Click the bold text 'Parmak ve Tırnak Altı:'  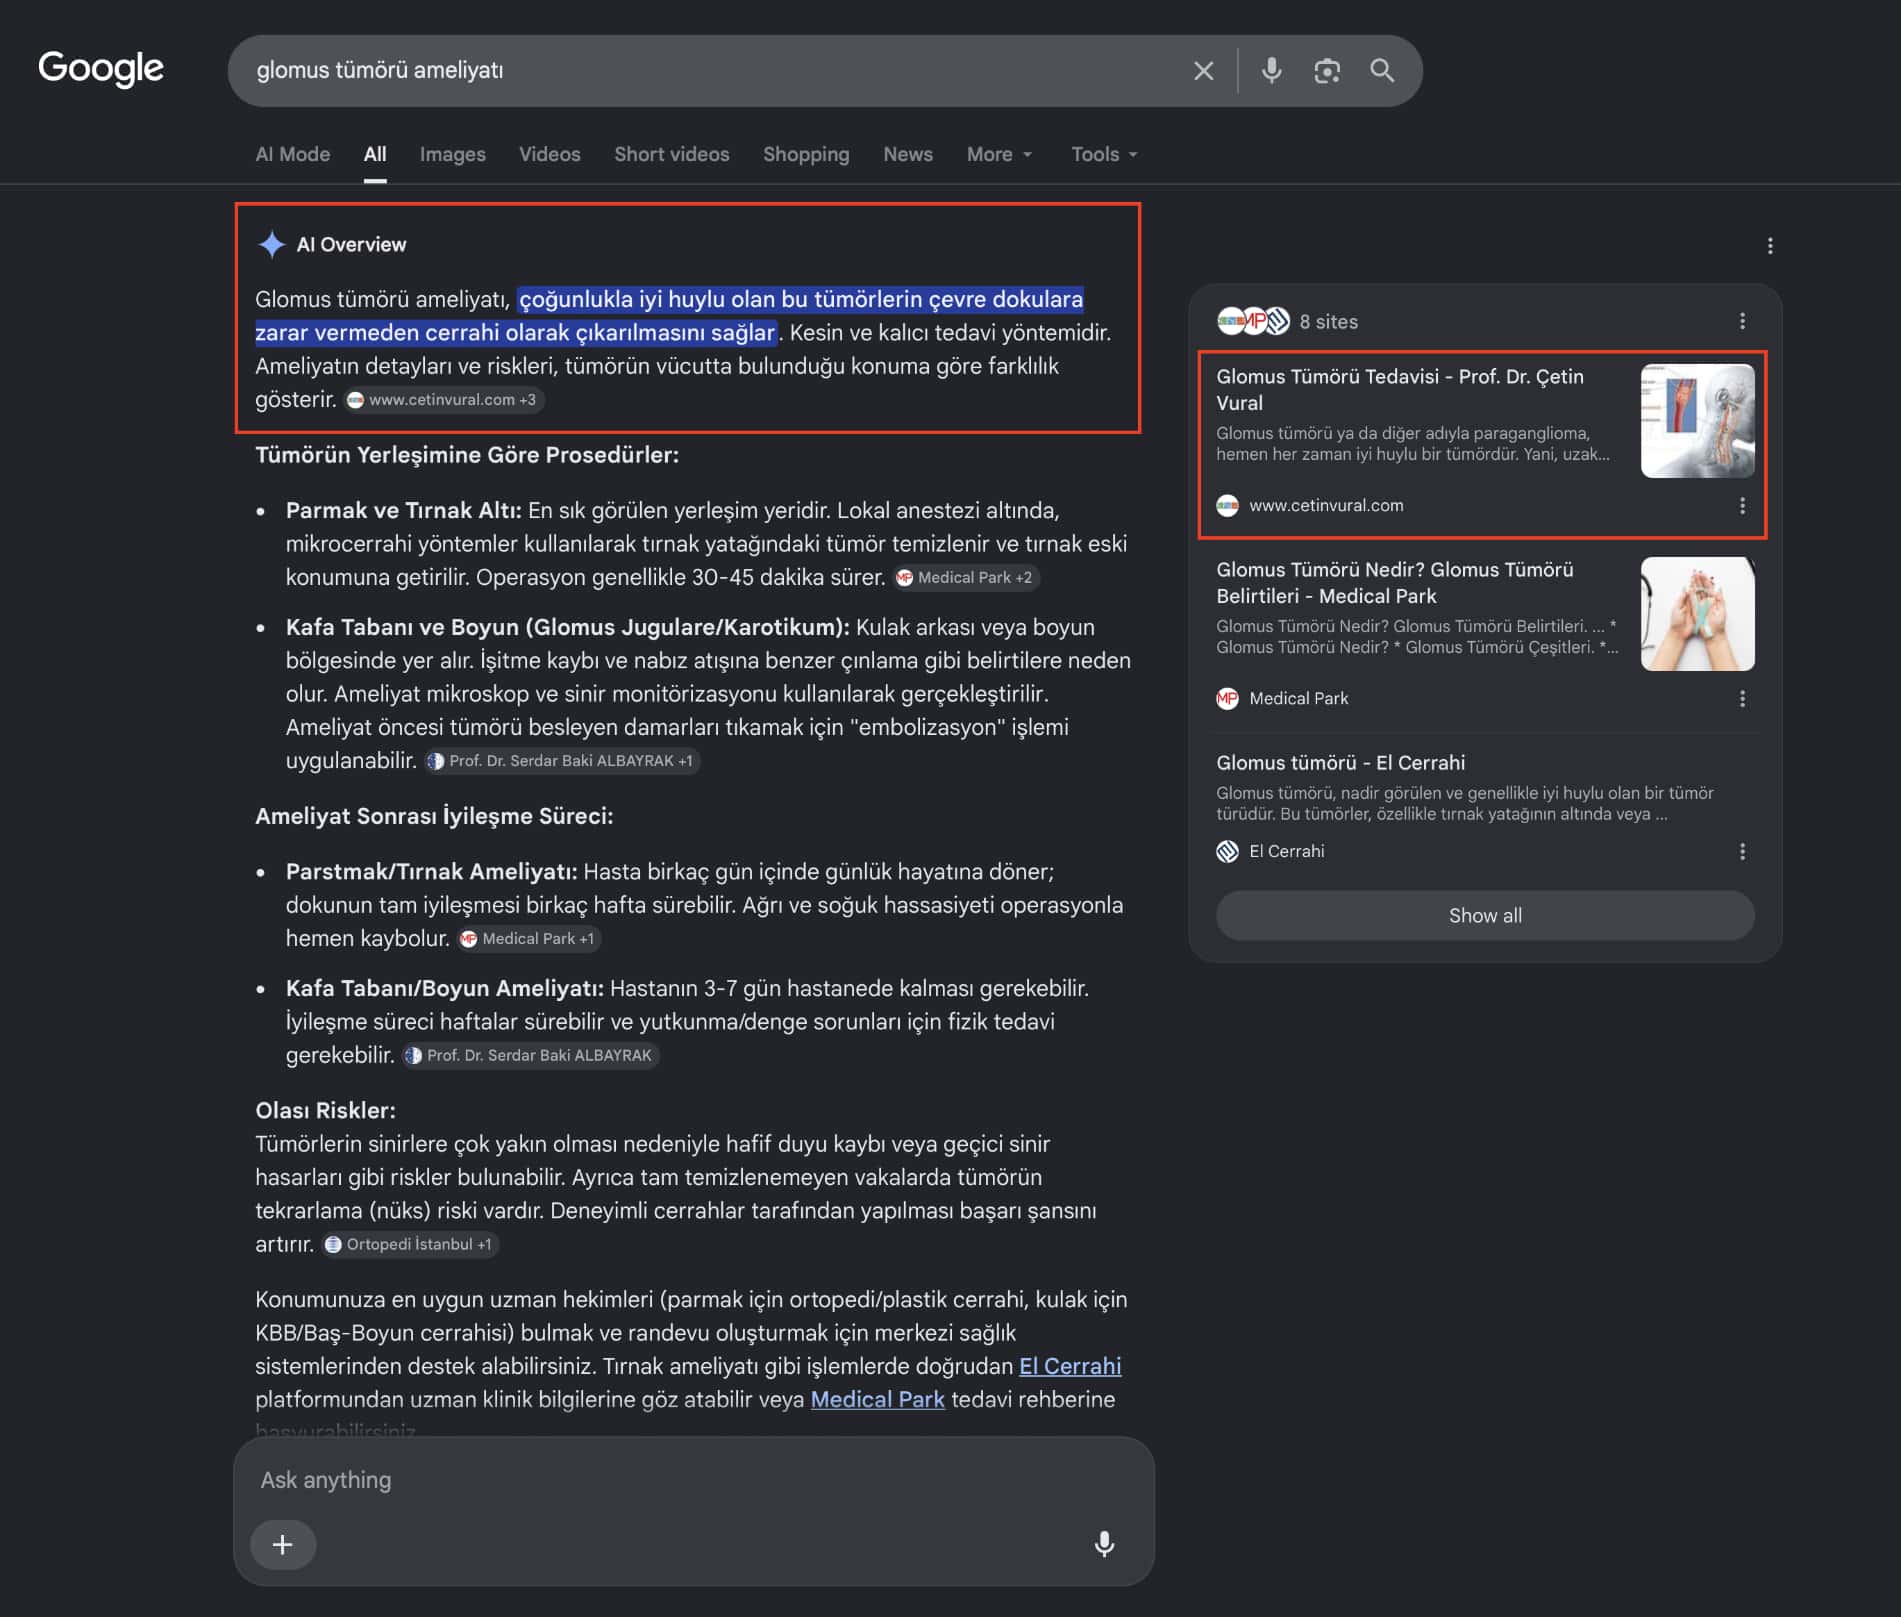pos(404,510)
